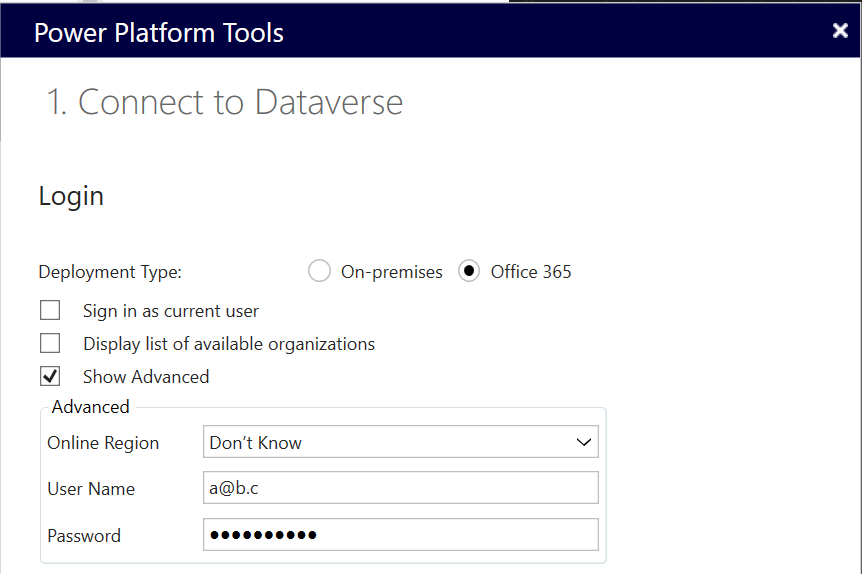Click the 1. Connect to Dataverse heading

point(225,102)
